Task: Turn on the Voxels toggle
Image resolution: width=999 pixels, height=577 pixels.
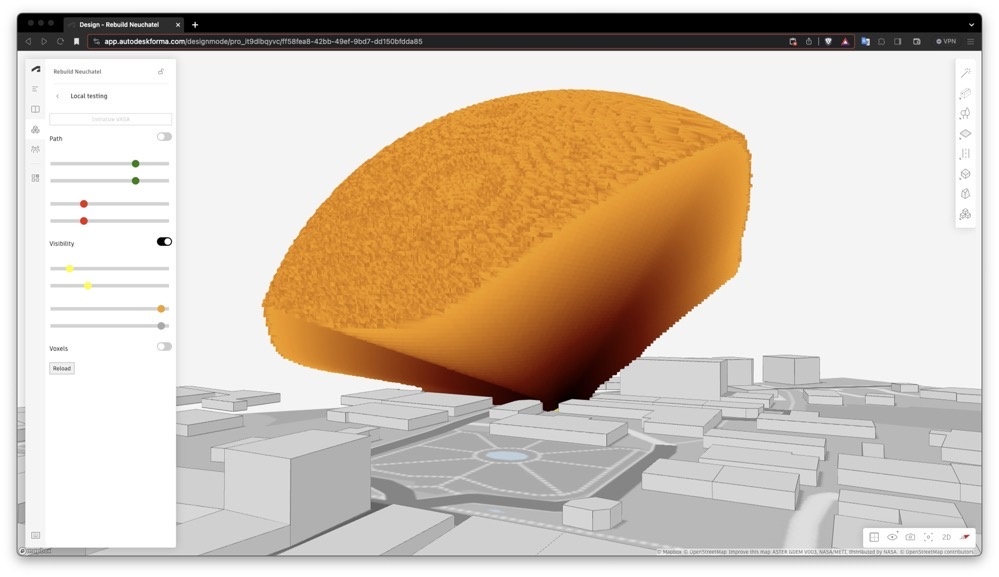Action: click(x=163, y=346)
